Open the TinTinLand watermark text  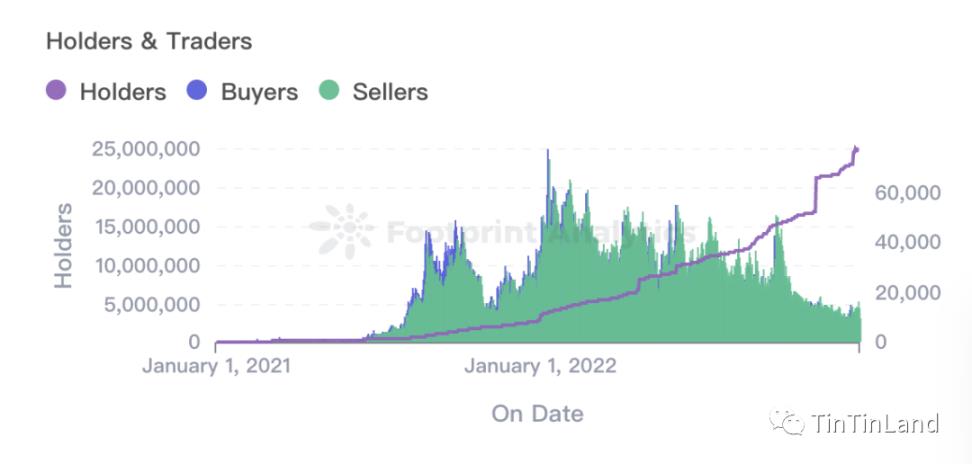point(875,423)
